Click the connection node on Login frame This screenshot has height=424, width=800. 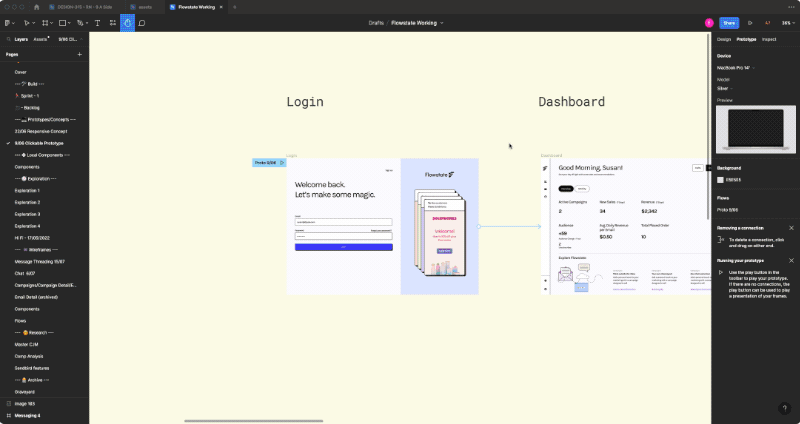point(479,227)
